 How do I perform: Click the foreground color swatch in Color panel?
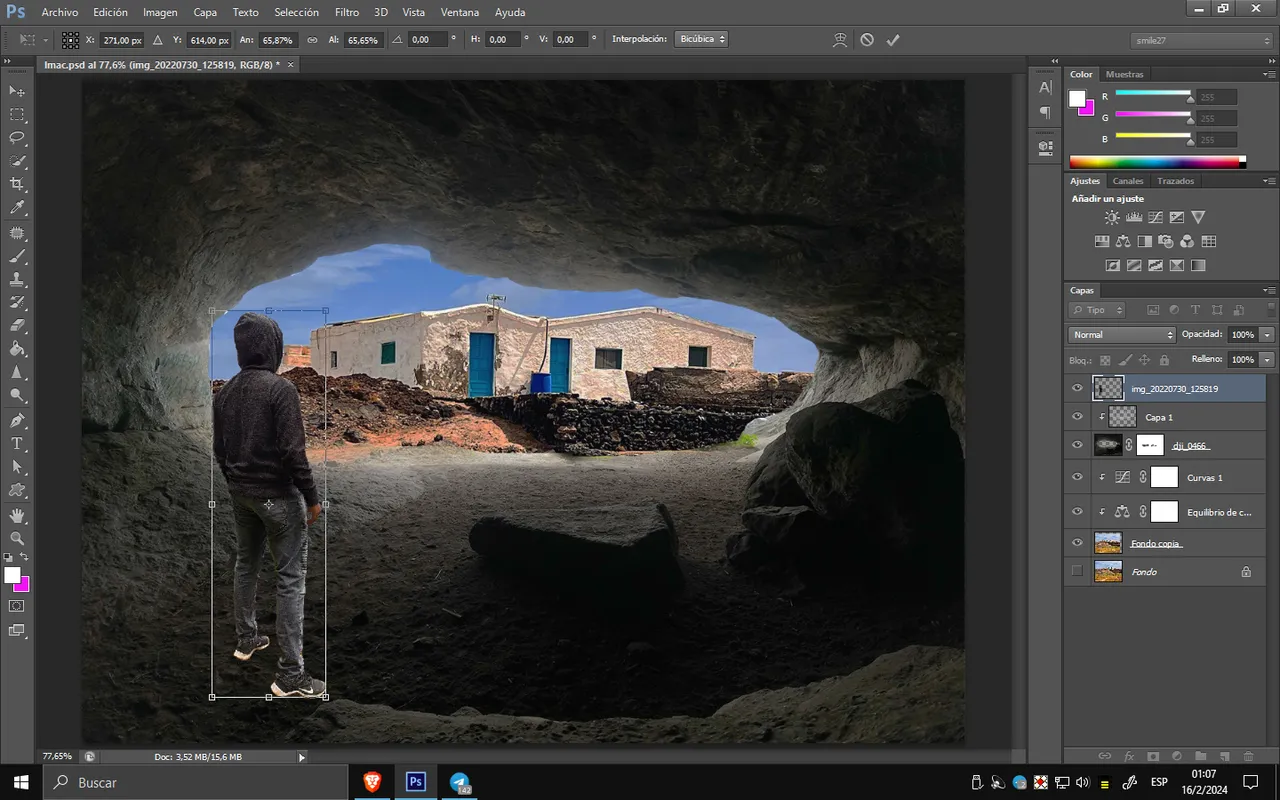(1077, 98)
